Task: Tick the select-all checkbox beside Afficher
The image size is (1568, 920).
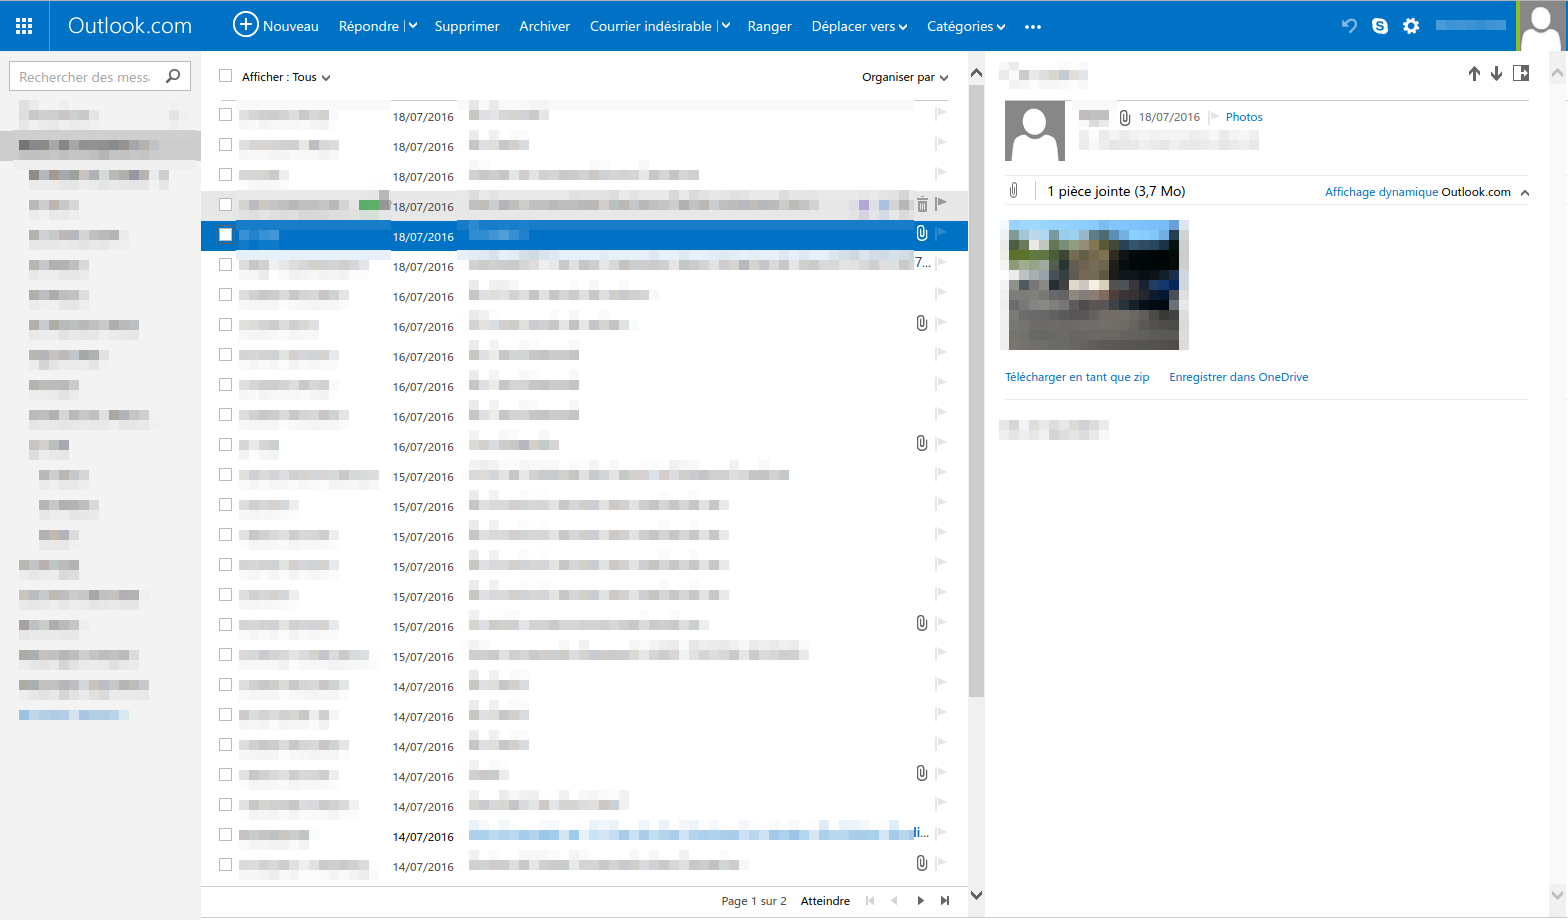Action: coord(225,76)
